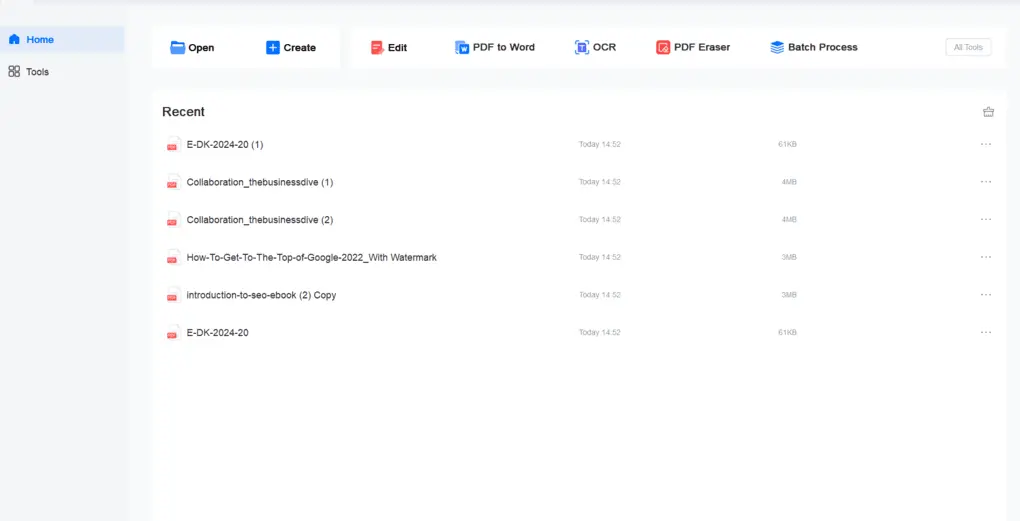This screenshot has width=1020, height=521.
Task: Launch the Edit PDF tool
Action: [389, 47]
